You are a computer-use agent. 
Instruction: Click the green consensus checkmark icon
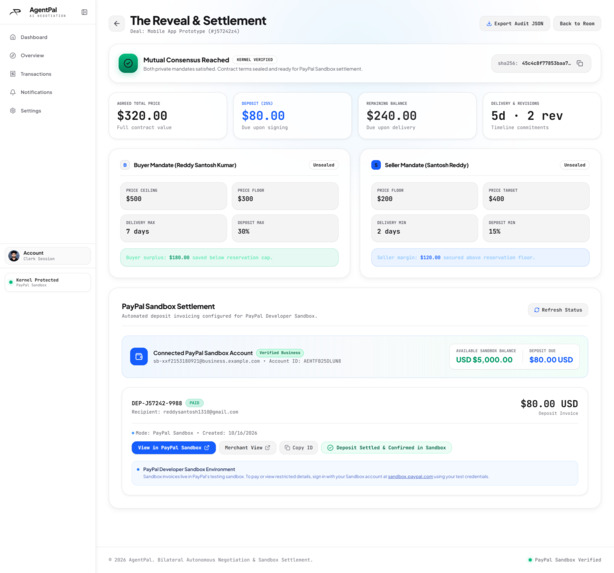128,63
